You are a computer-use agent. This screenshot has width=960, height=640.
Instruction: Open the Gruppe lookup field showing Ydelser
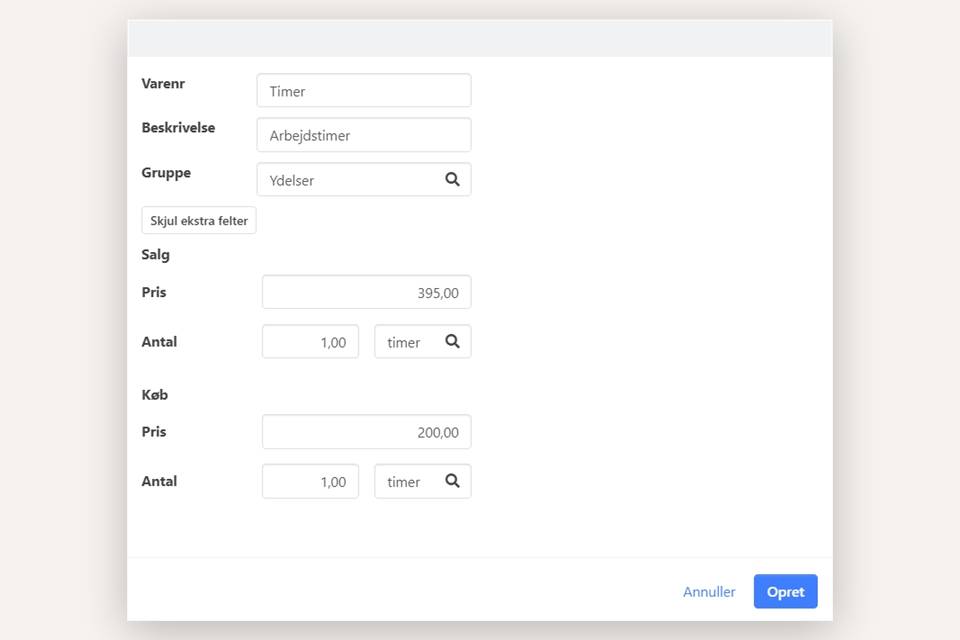(350, 180)
